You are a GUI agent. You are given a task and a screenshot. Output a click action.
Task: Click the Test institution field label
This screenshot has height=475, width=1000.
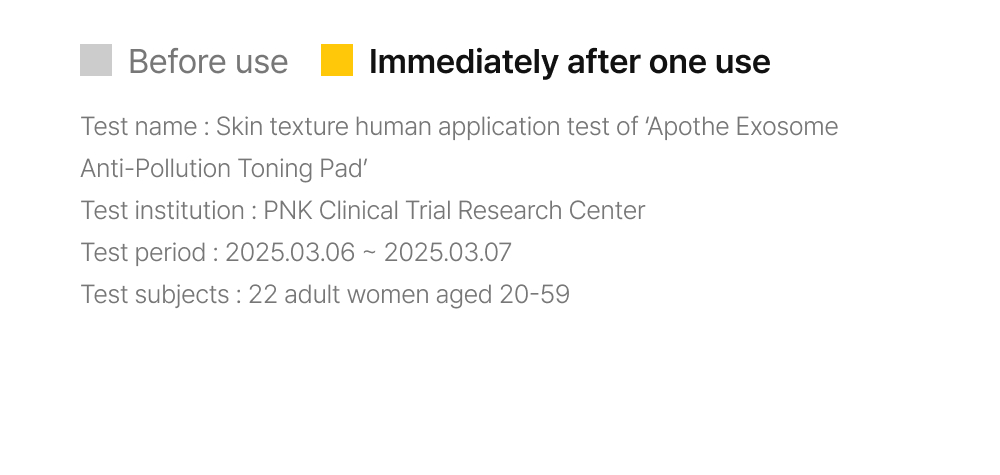pos(162,211)
